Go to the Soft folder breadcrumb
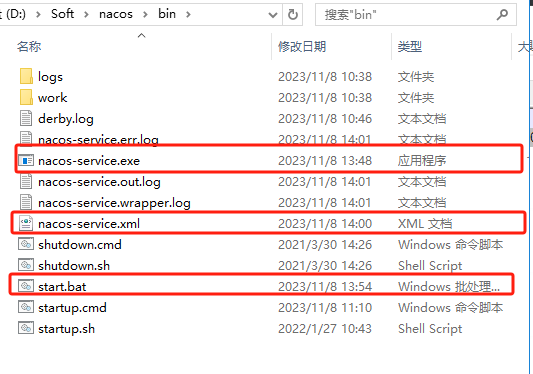 point(63,14)
